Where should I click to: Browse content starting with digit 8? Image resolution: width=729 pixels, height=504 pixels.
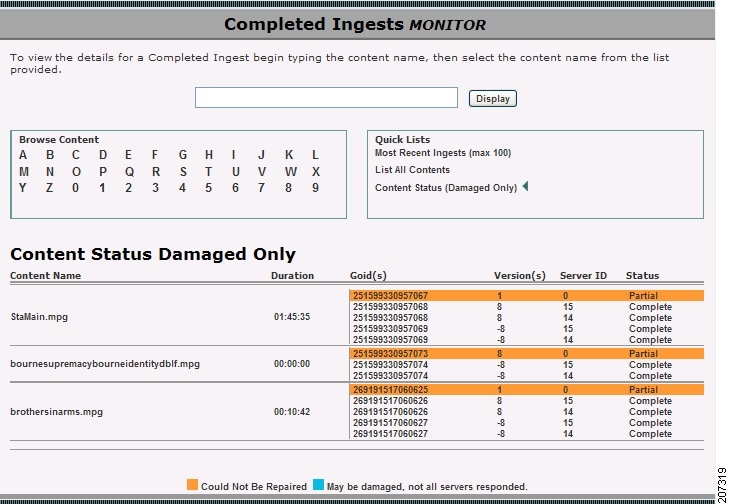click(288, 188)
